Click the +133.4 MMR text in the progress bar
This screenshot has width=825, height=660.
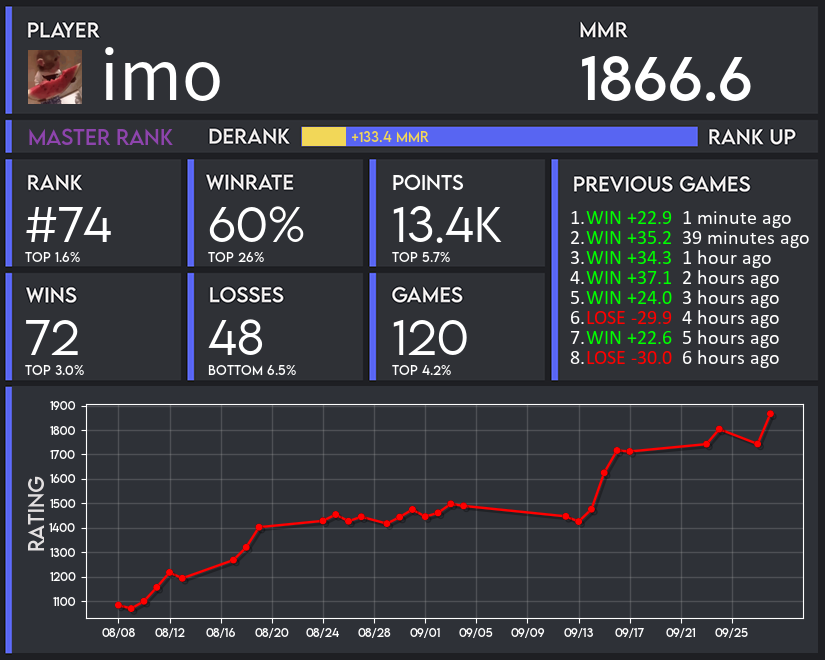[390, 137]
